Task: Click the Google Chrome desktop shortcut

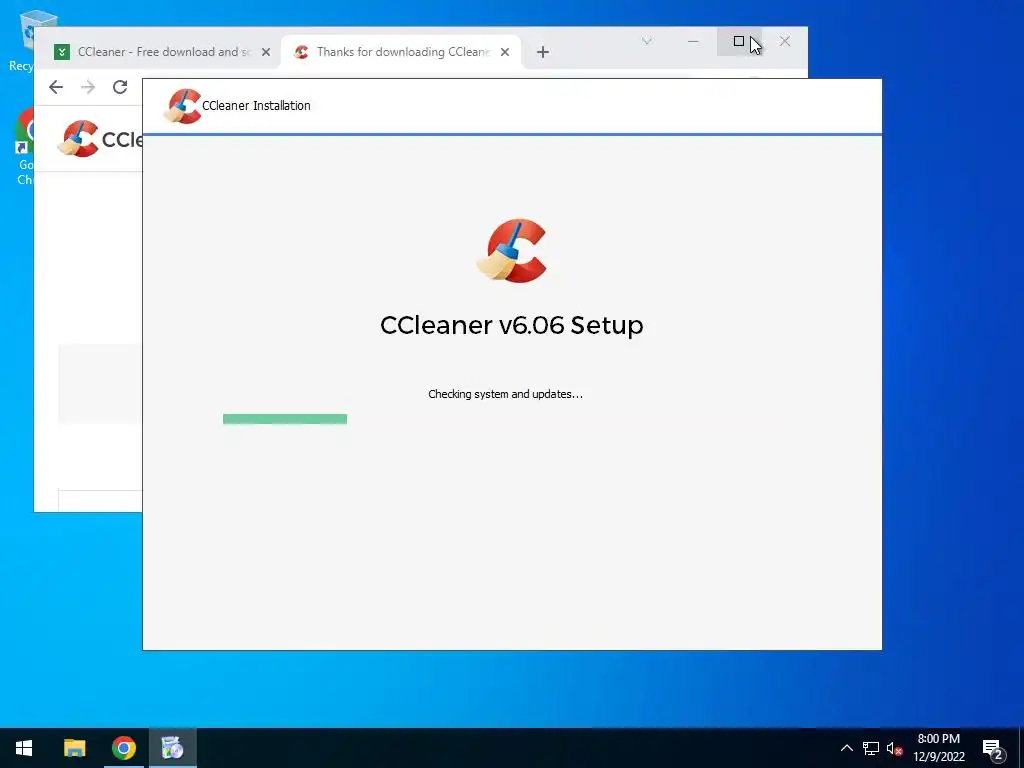Action: (x=24, y=147)
